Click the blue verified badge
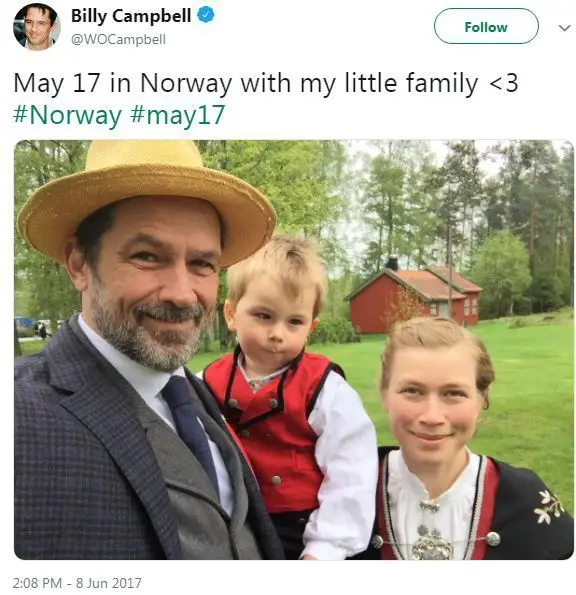This screenshot has height=595, width=576. point(206,16)
